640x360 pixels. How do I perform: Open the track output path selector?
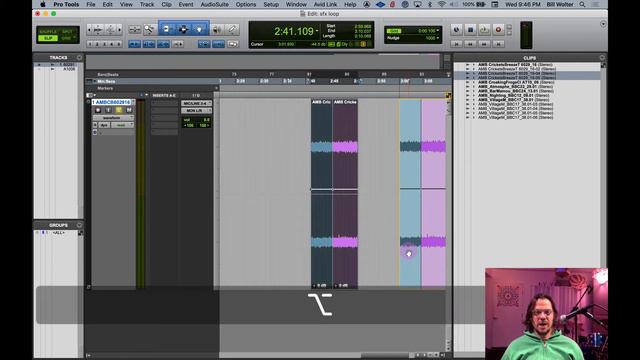pyautogui.click(x=196, y=111)
